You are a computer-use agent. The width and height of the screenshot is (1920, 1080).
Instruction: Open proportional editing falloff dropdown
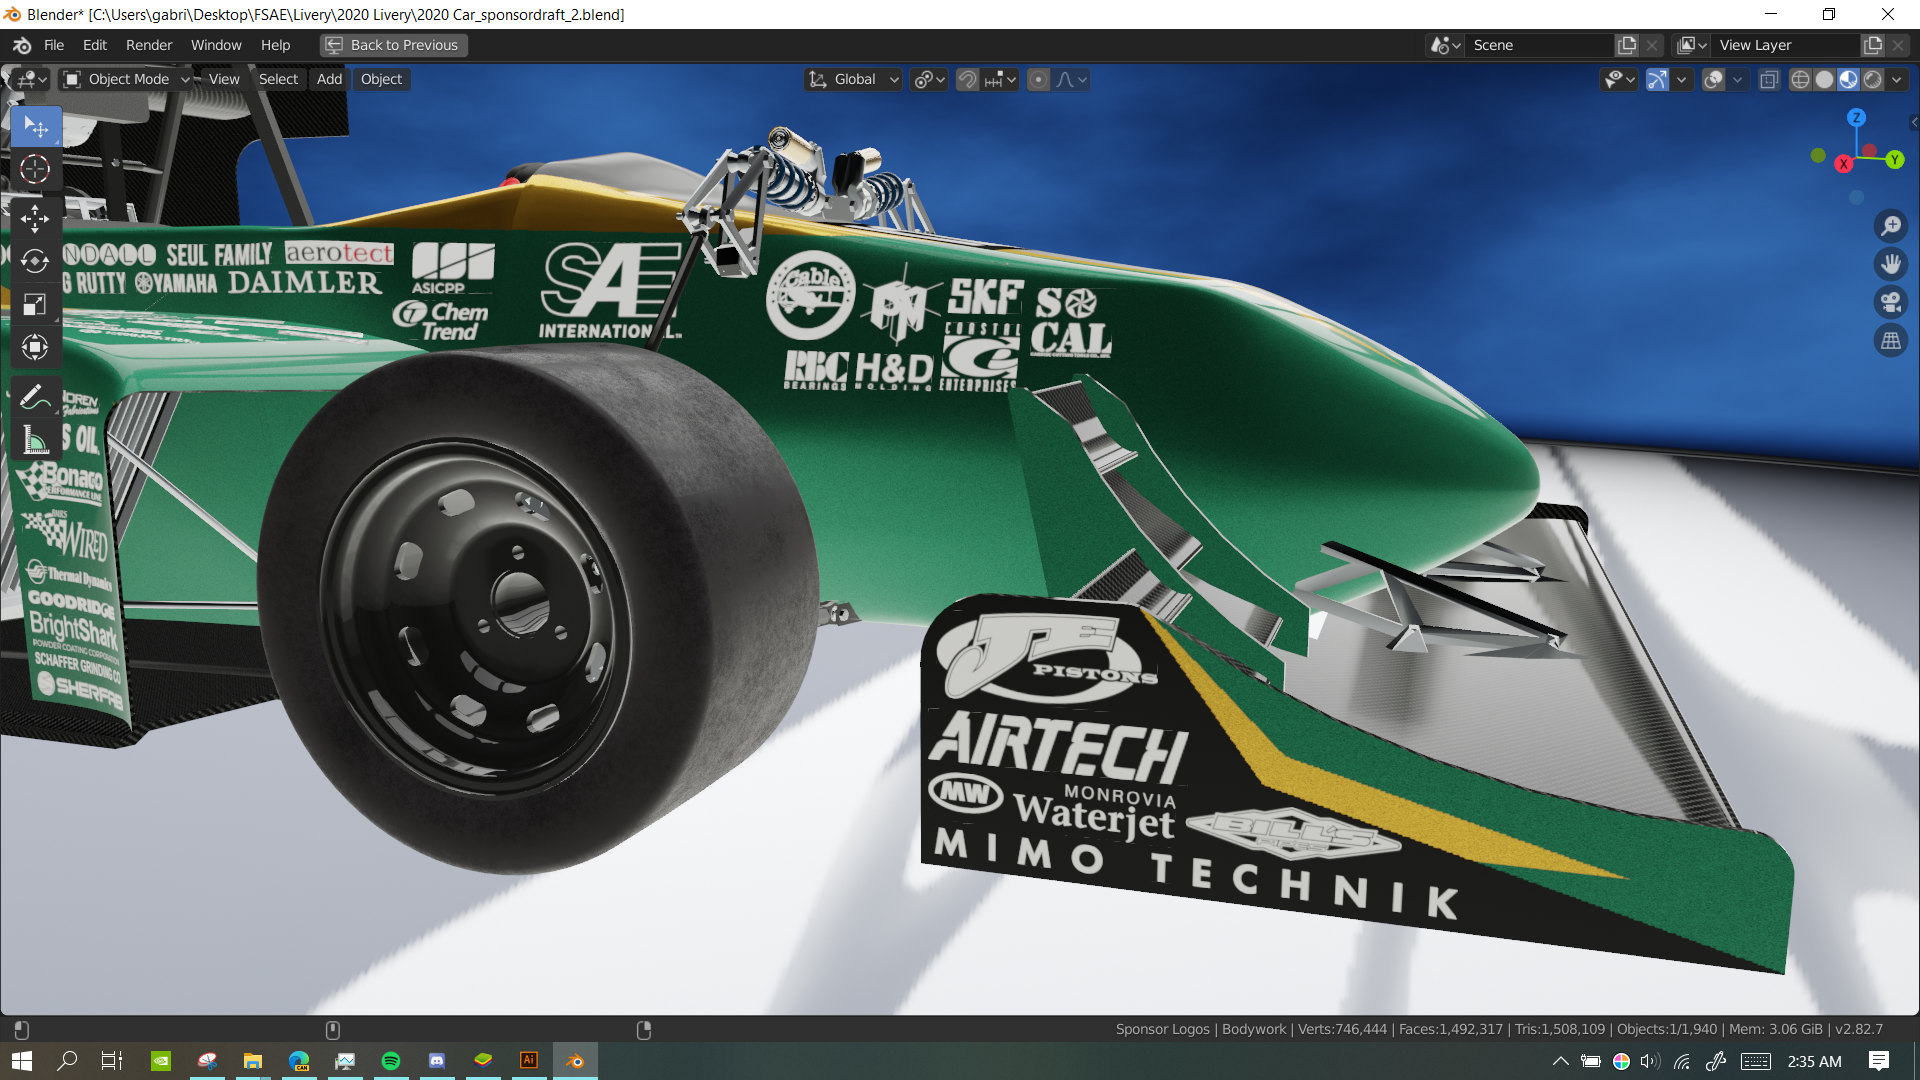pos(1071,80)
